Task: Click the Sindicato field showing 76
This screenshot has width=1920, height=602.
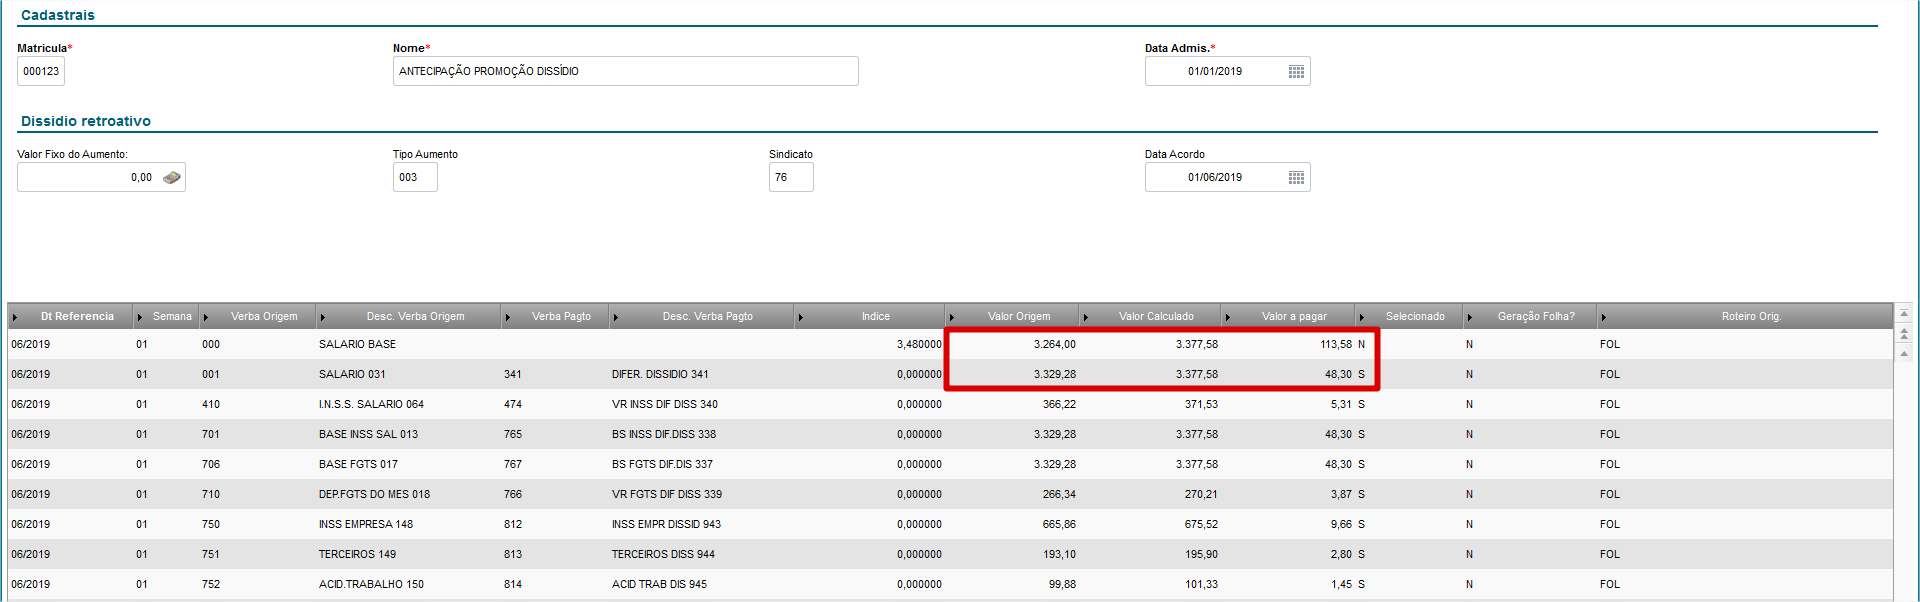Action: [x=791, y=177]
